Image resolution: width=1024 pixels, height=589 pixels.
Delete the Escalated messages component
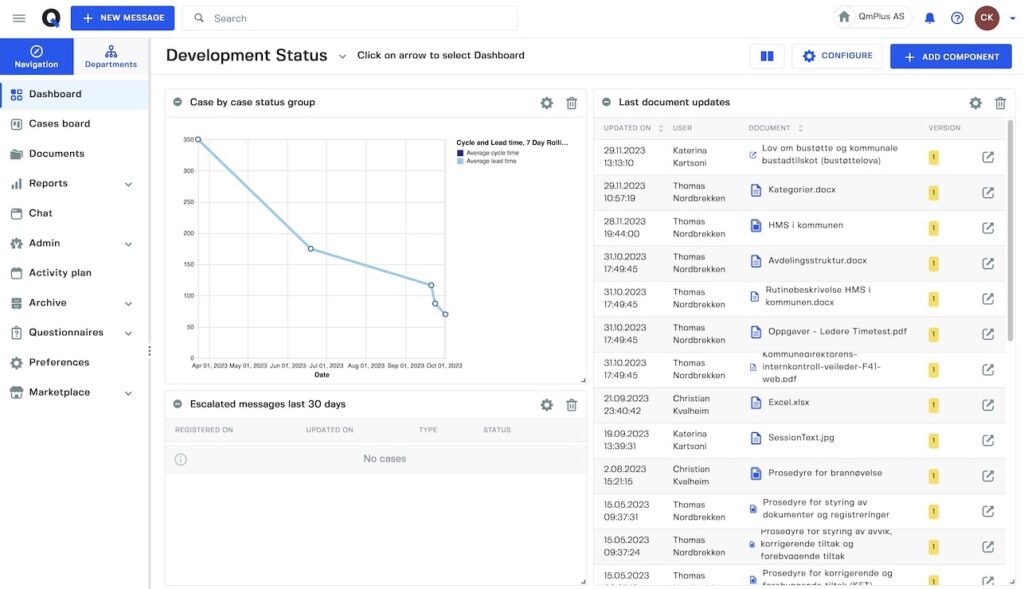click(572, 405)
